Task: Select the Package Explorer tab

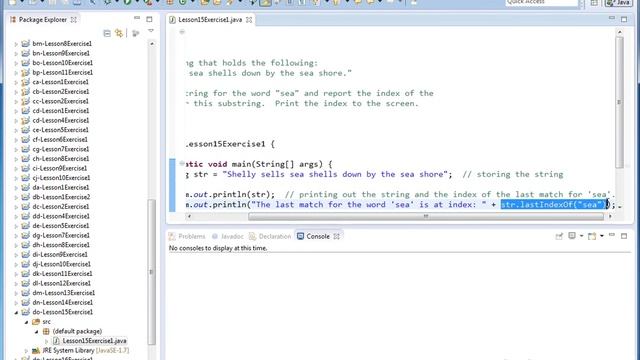Action: pos(42,20)
